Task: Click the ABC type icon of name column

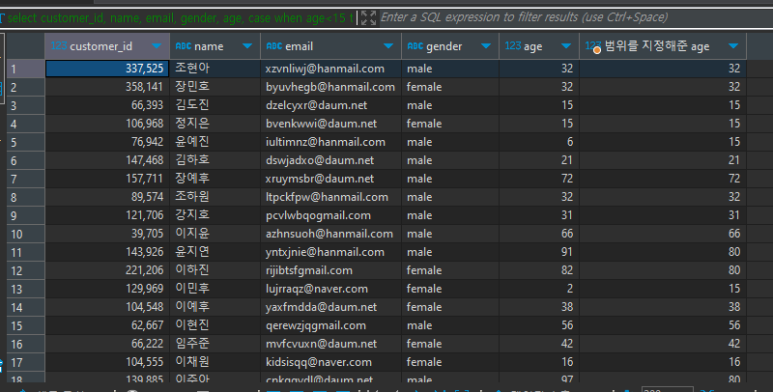Action: click(183, 46)
